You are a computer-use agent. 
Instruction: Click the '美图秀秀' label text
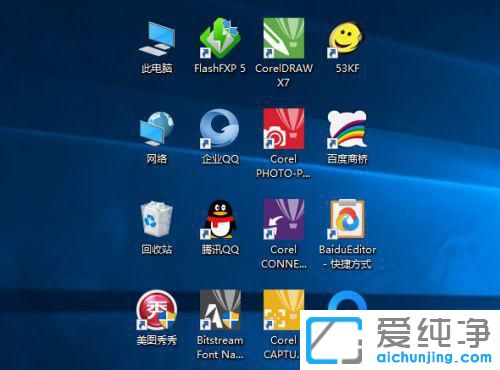pos(157,340)
